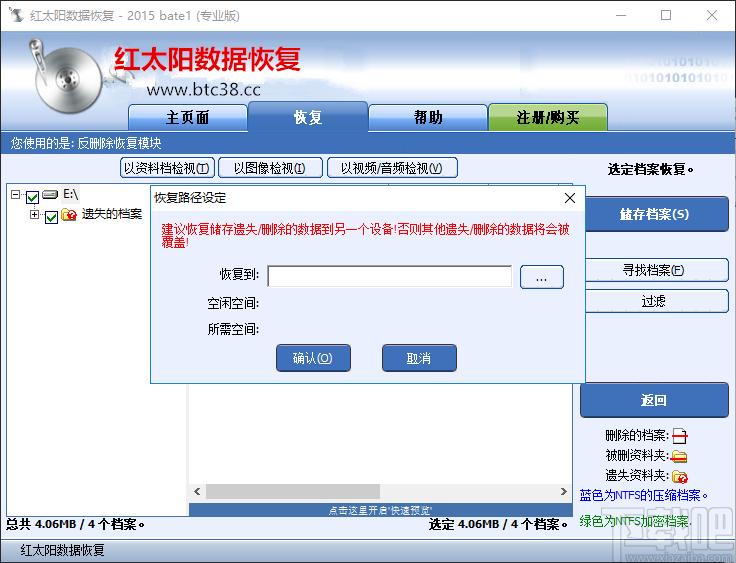Go to the 注册/购买 tab

pos(548,117)
